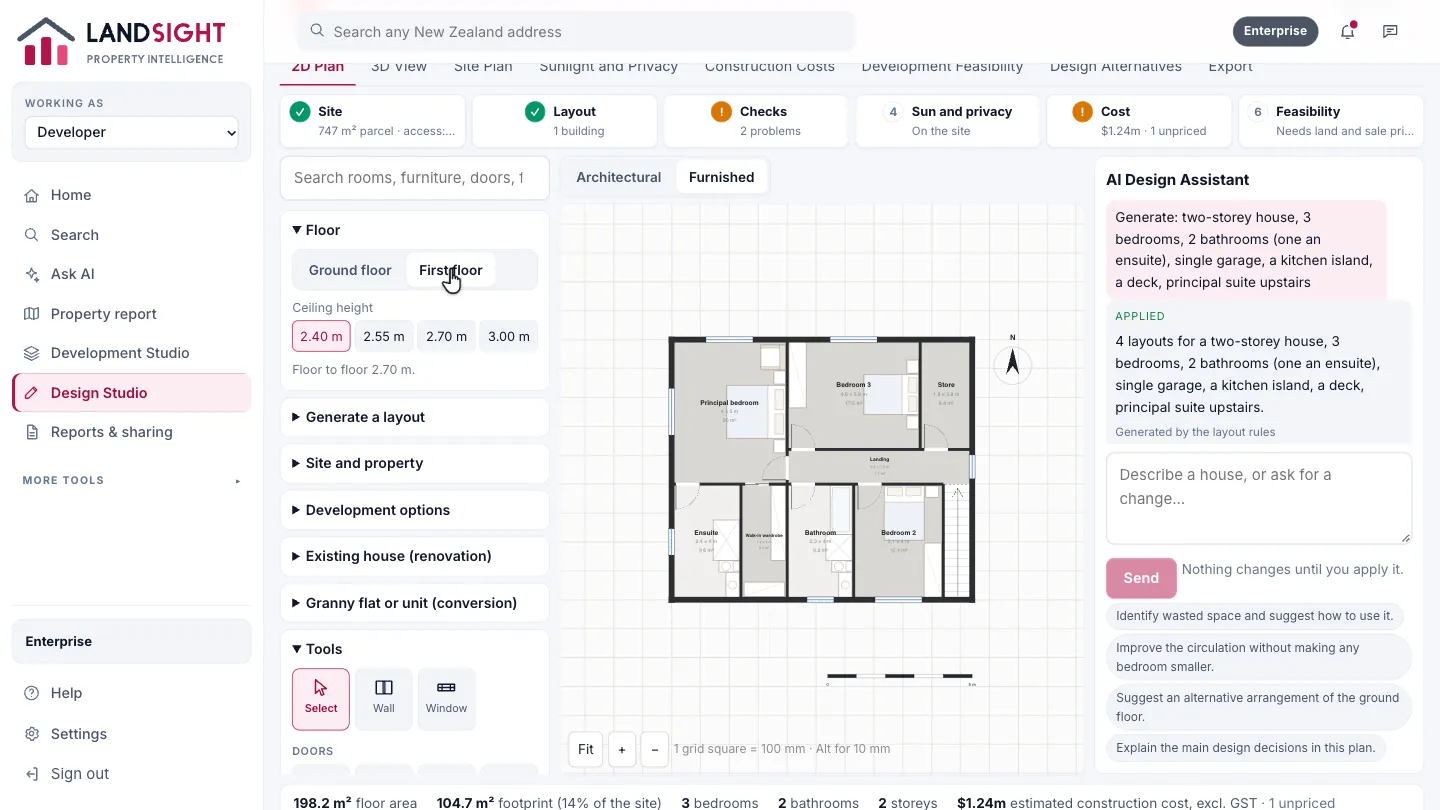The width and height of the screenshot is (1440, 810).
Task: Click the New Zealand address search field
Action: click(576, 32)
